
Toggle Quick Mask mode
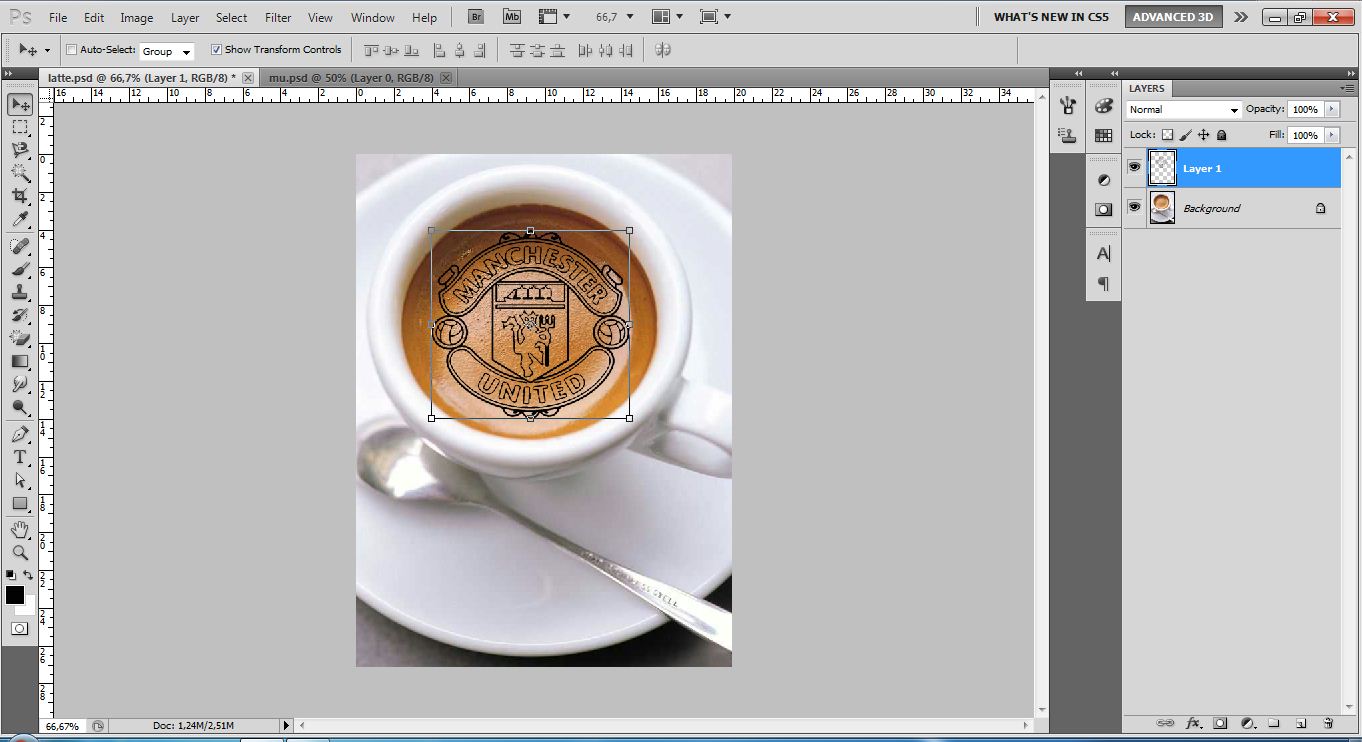click(20, 629)
